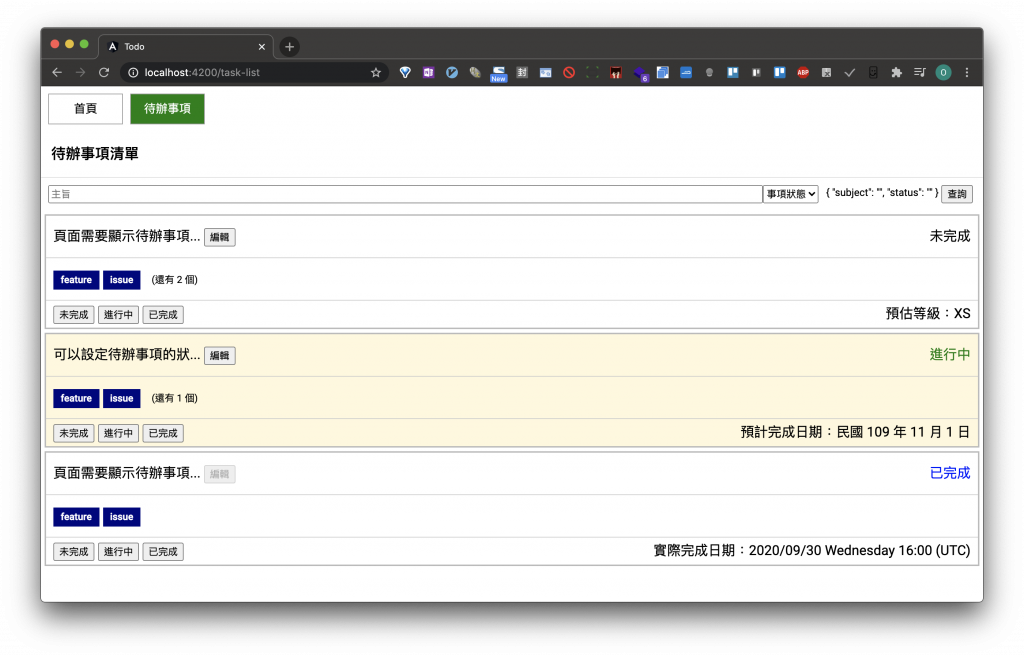
Task: Click feature tag in the first task
Action: click(76, 280)
